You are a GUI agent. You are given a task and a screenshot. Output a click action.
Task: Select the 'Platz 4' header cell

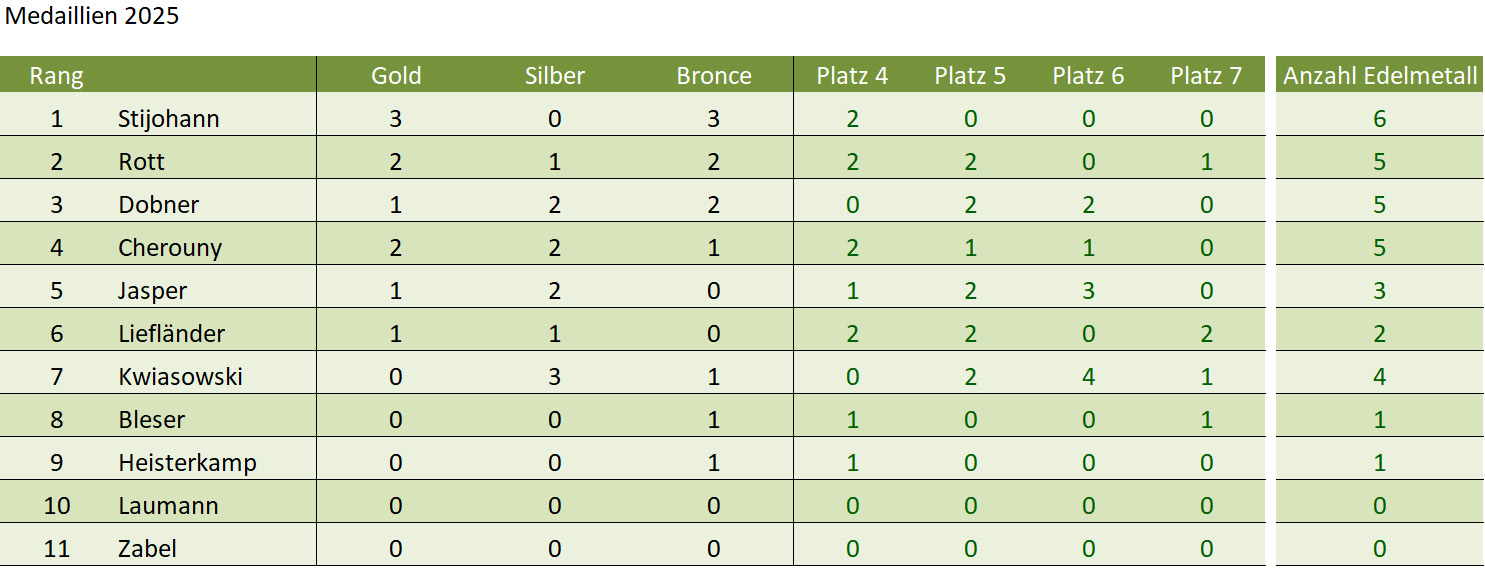click(x=852, y=76)
